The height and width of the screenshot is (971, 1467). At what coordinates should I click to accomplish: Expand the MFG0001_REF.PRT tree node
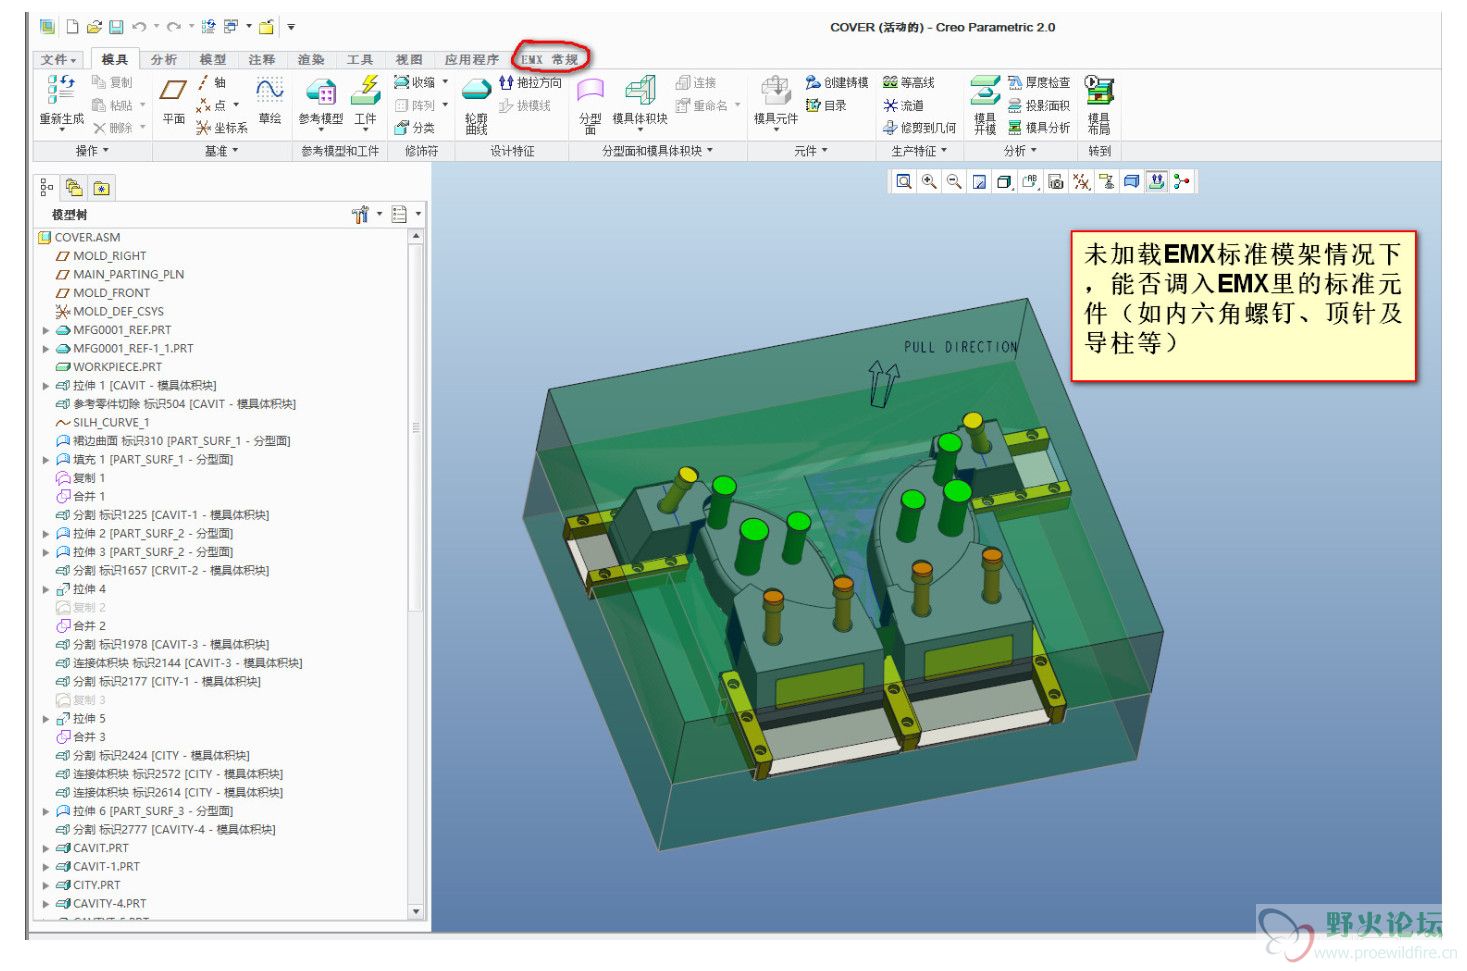(46, 330)
